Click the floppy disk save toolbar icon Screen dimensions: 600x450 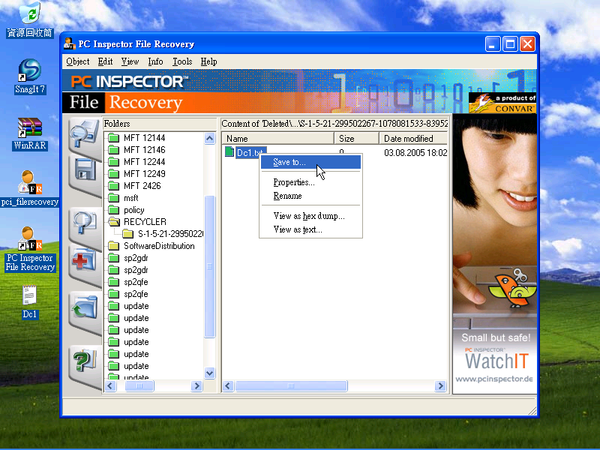[x=85, y=170]
